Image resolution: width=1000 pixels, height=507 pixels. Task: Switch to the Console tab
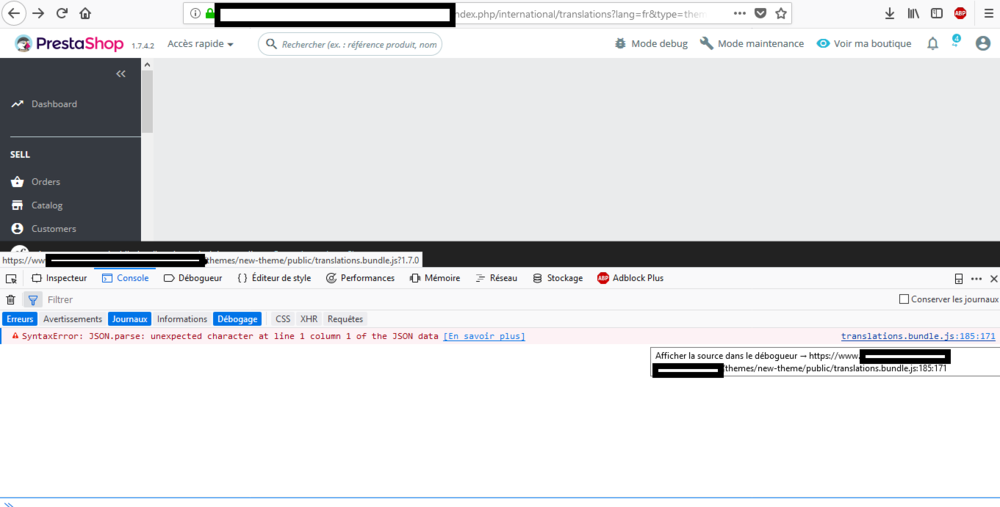tap(126, 278)
